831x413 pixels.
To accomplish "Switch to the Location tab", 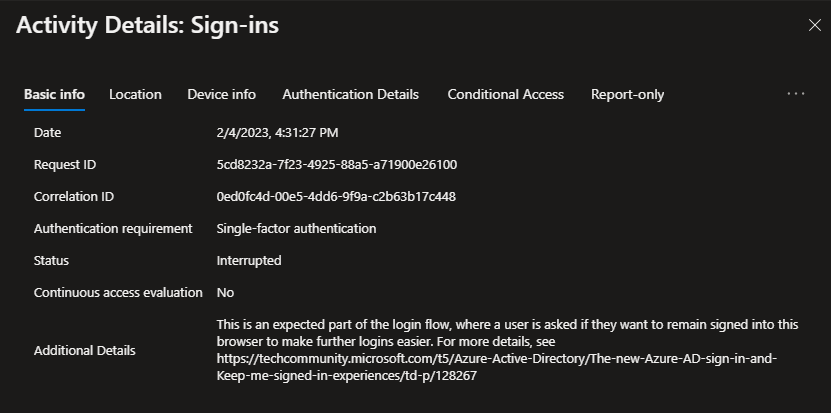I will [135, 94].
